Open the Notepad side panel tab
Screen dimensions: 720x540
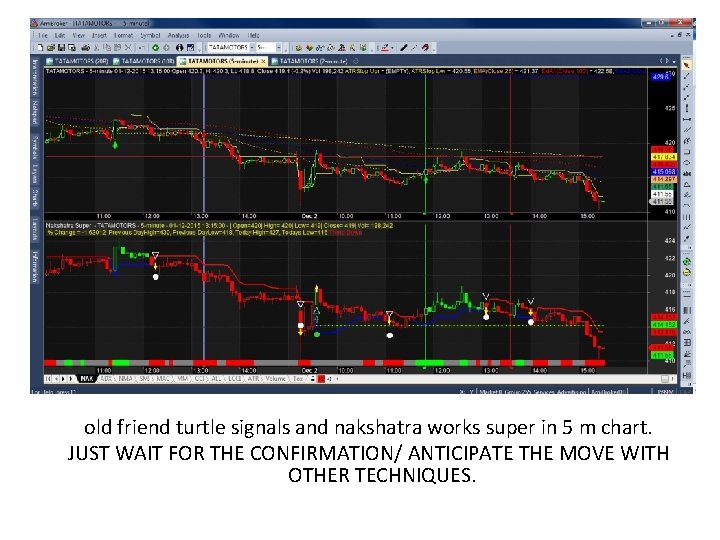pos(35,113)
